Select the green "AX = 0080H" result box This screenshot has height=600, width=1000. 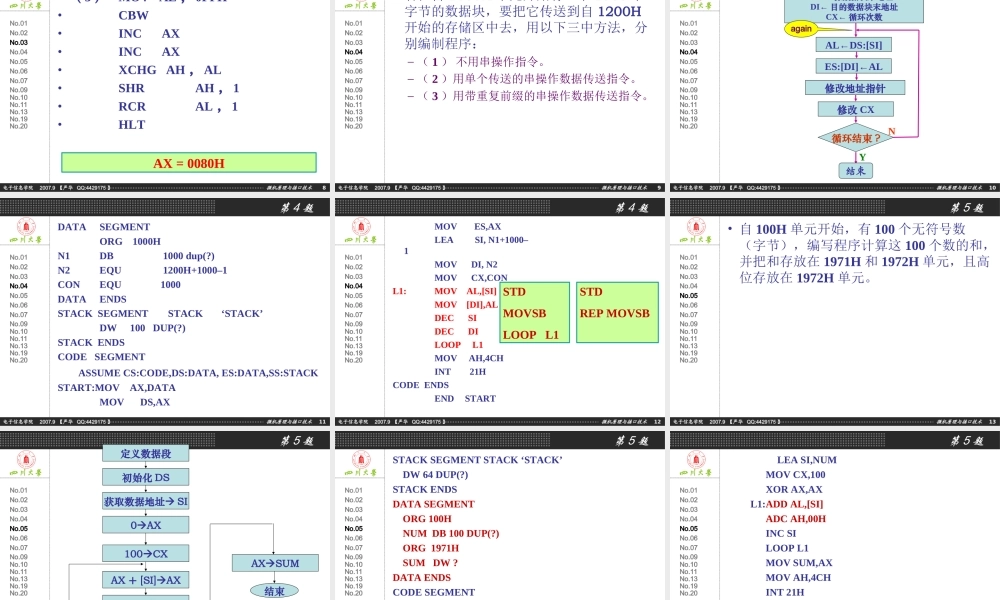189,163
